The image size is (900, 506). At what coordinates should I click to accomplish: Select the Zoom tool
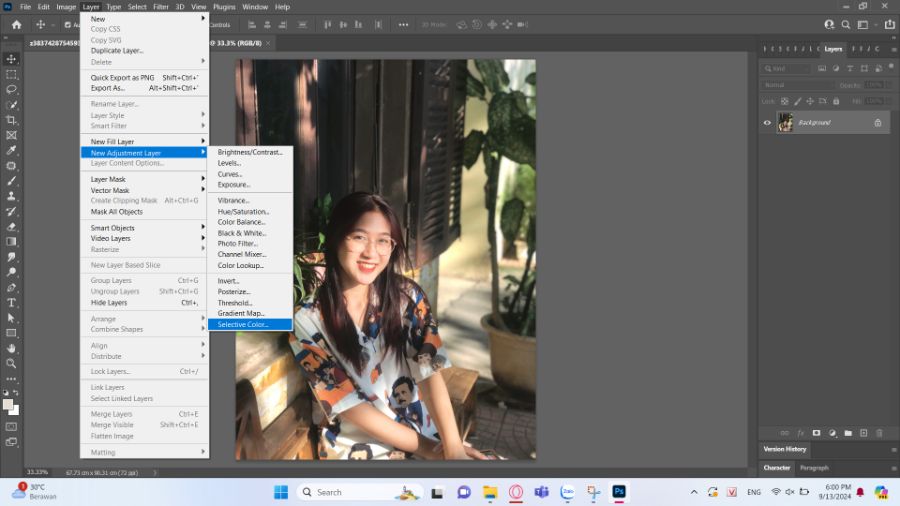click(11, 363)
